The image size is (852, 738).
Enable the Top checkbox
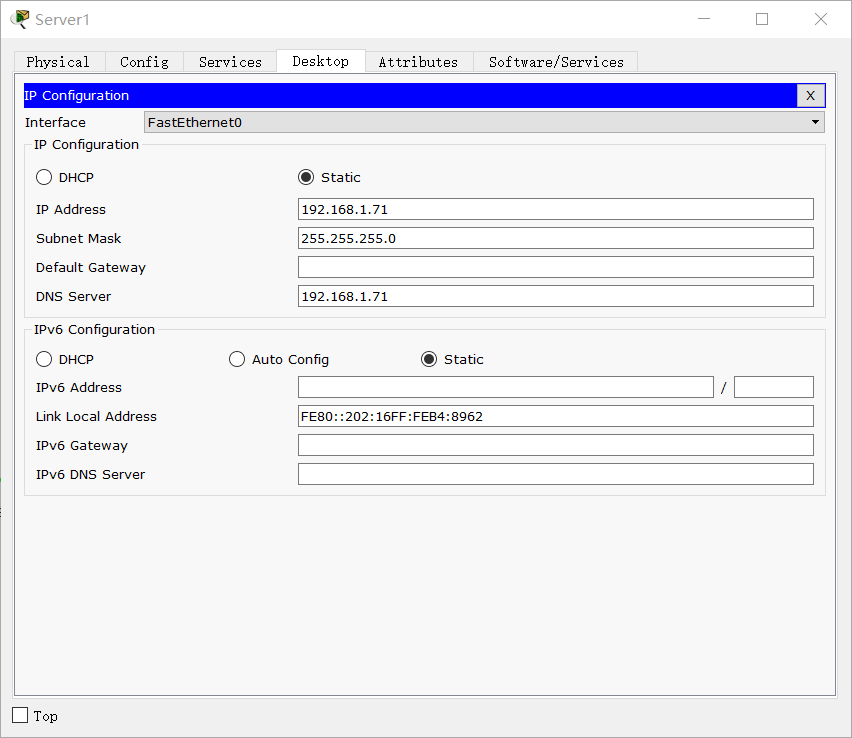(20, 715)
